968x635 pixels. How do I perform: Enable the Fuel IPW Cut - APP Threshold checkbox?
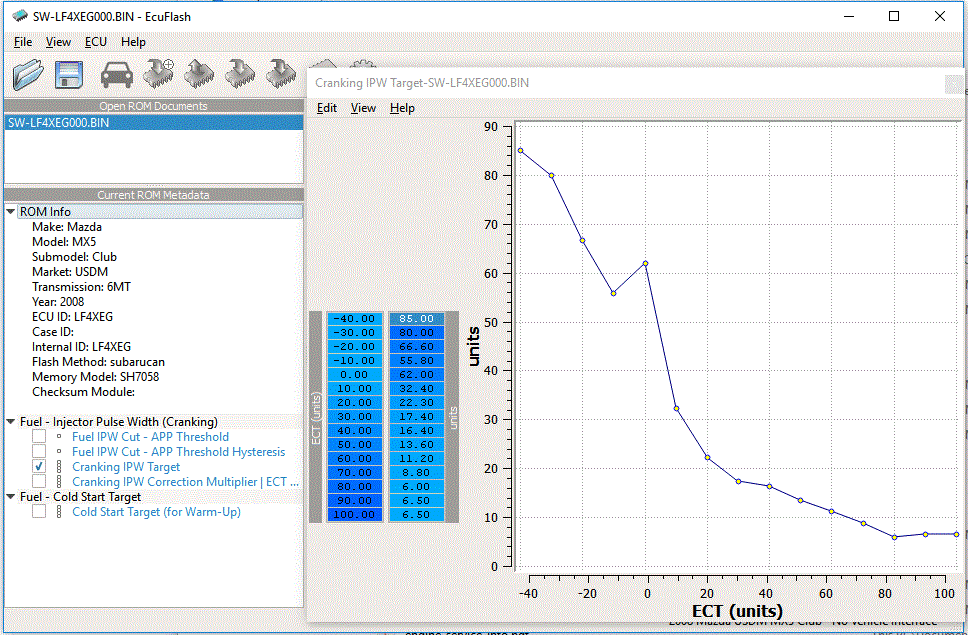coord(39,437)
